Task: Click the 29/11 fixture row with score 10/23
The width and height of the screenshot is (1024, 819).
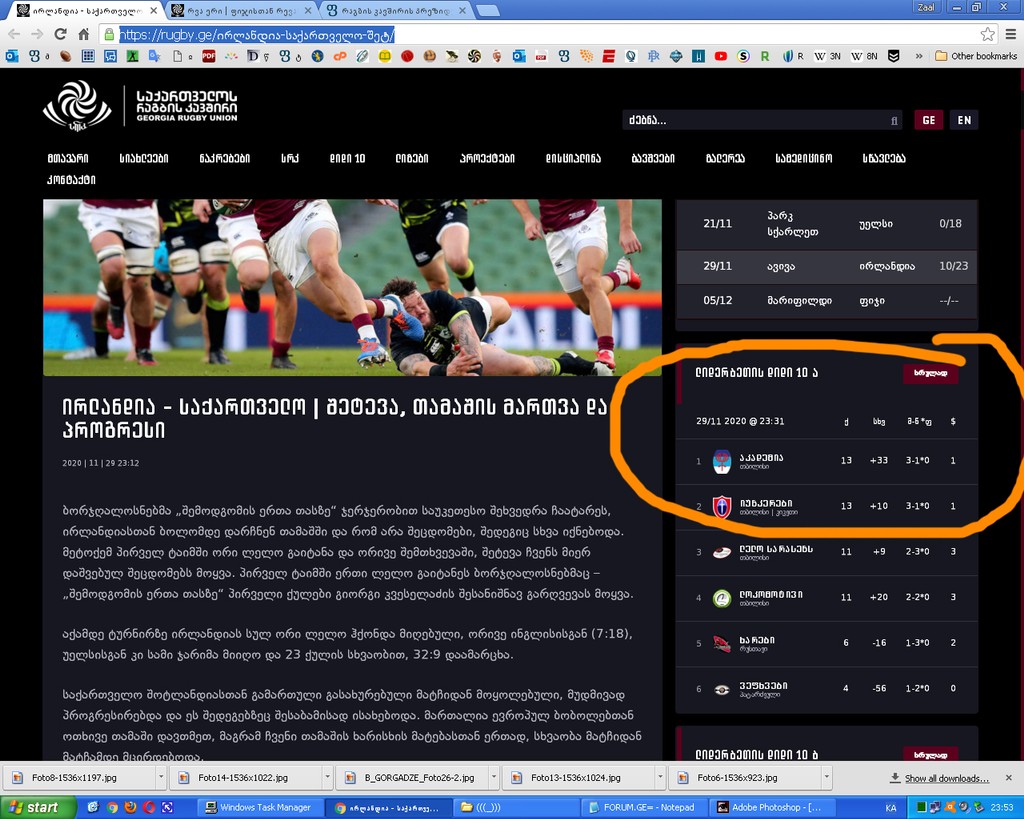Action: pos(826,266)
